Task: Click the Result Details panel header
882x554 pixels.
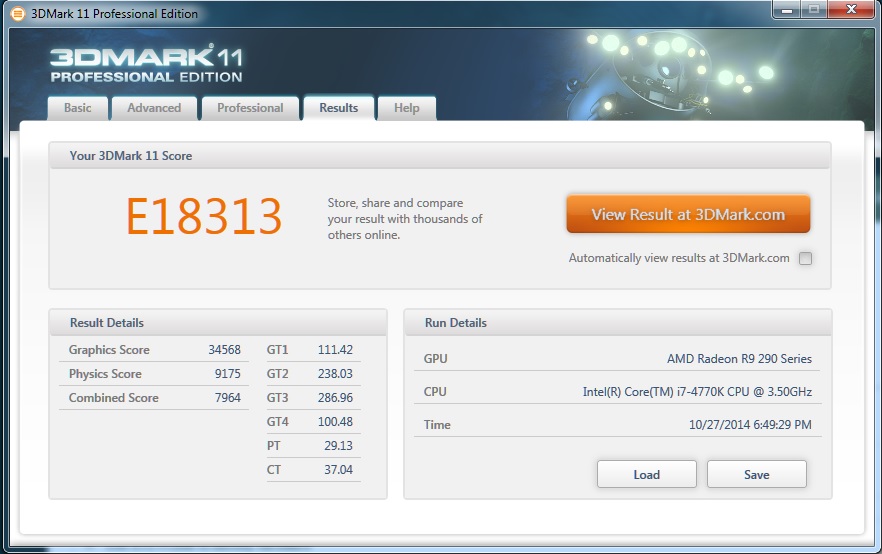Action: [218, 323]
